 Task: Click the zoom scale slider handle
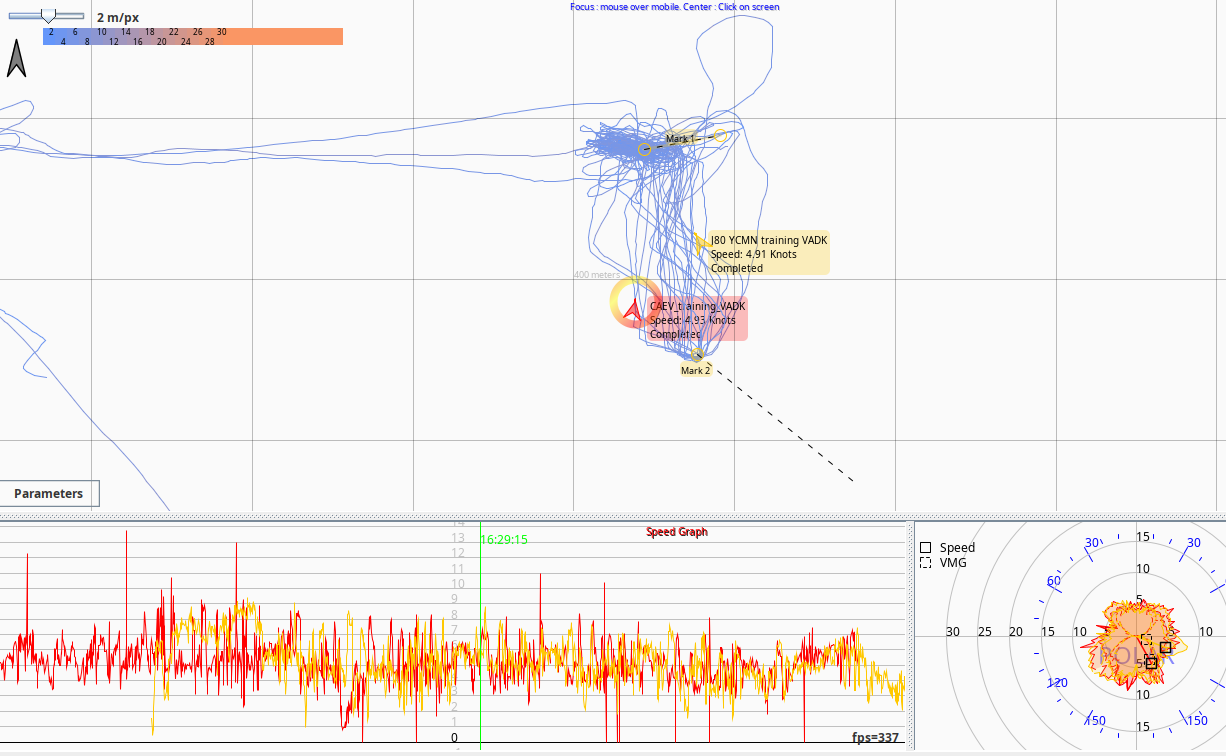[x=48, y=15]
